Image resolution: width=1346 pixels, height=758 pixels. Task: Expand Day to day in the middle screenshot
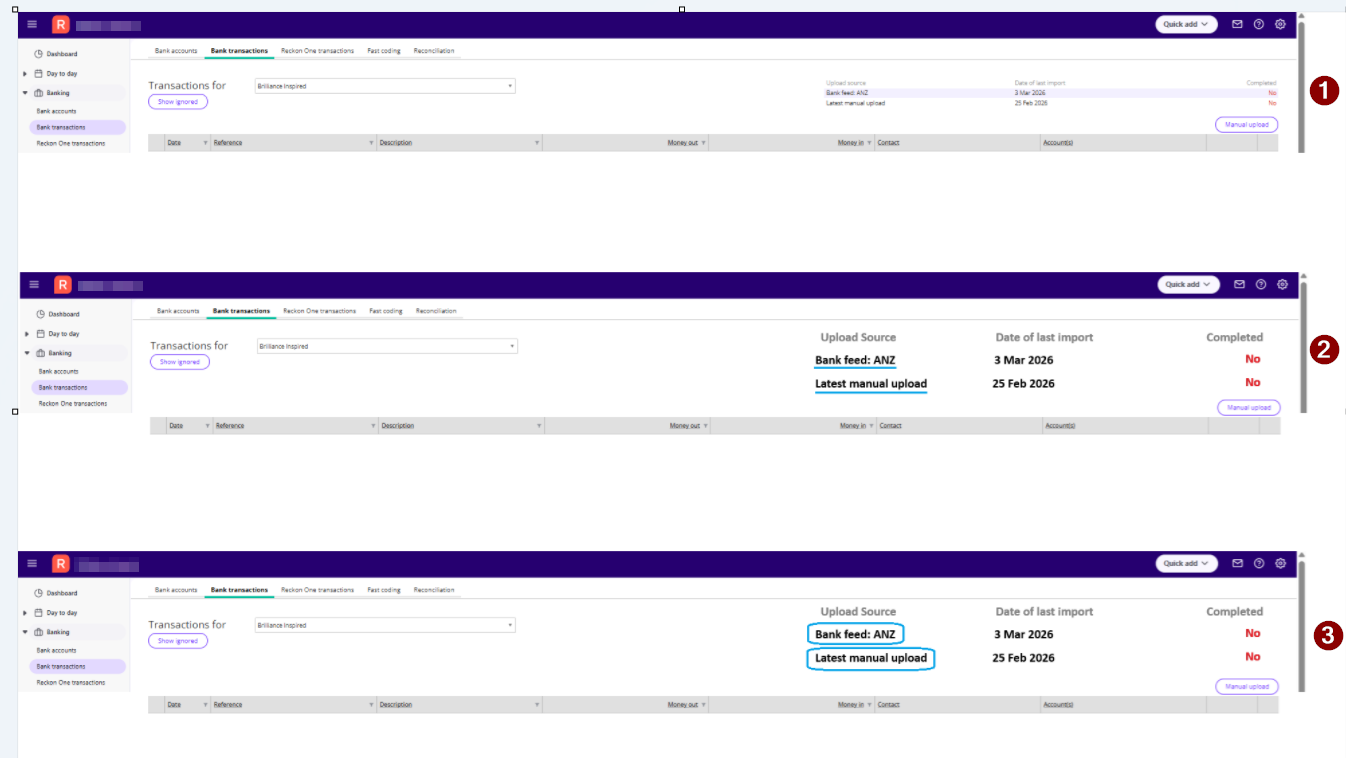click(x=28, y=334)
